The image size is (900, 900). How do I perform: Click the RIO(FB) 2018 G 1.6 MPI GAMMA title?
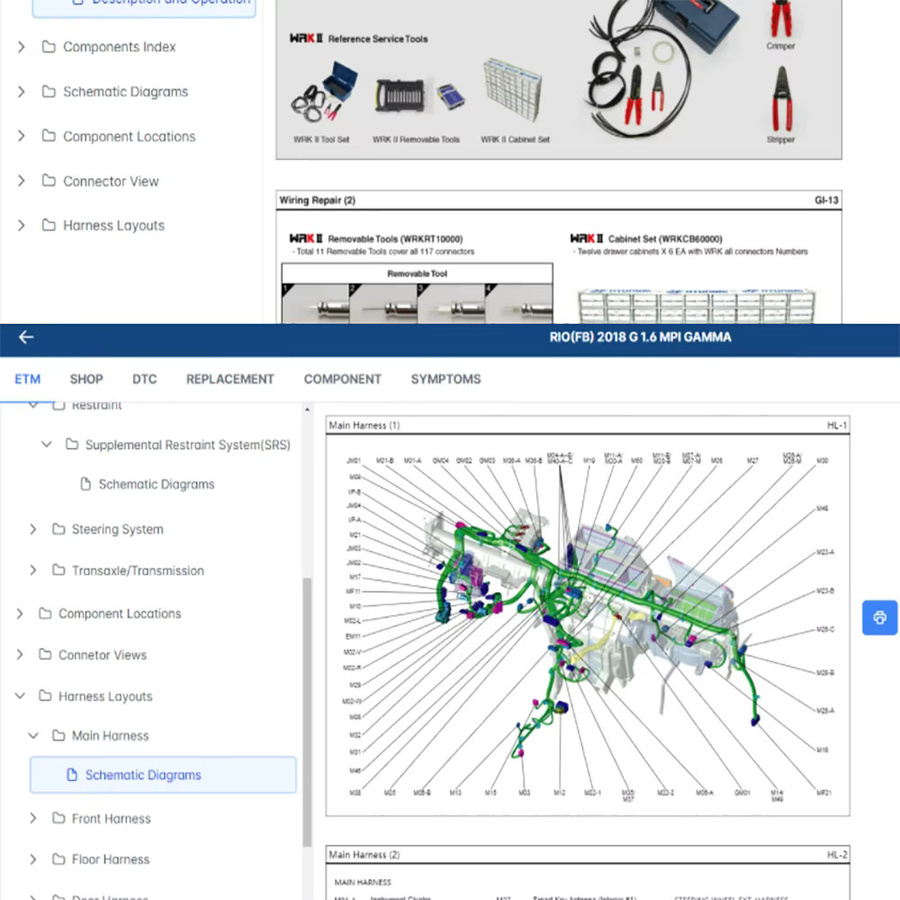[640, 338]
